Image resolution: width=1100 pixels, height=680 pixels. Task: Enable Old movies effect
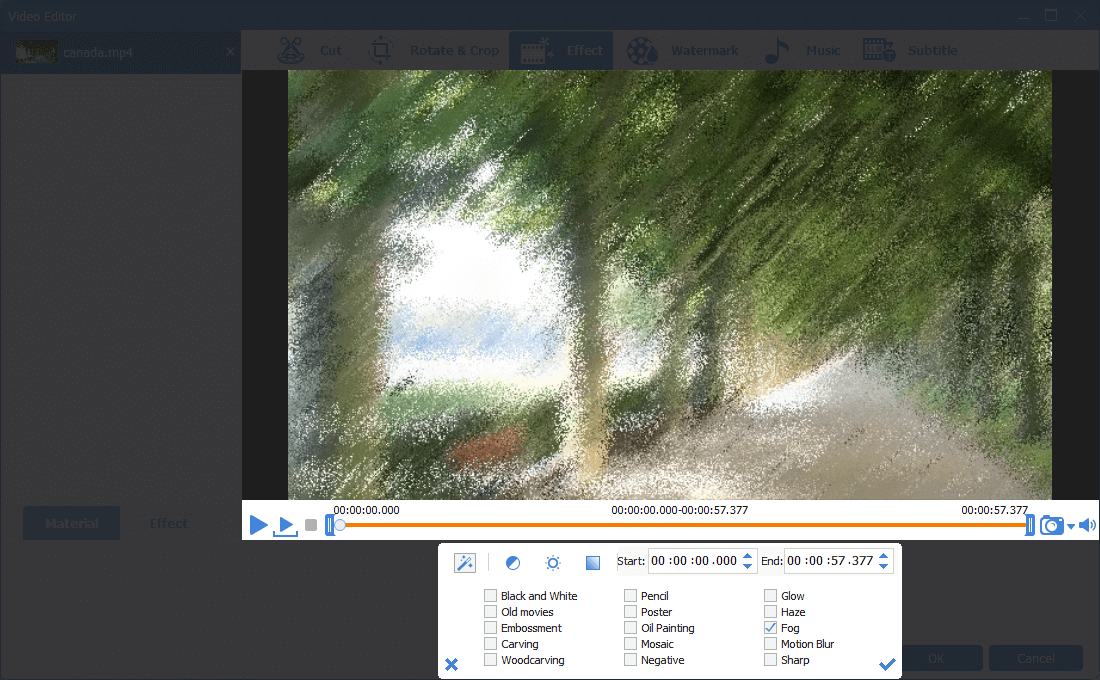[490, 612]
